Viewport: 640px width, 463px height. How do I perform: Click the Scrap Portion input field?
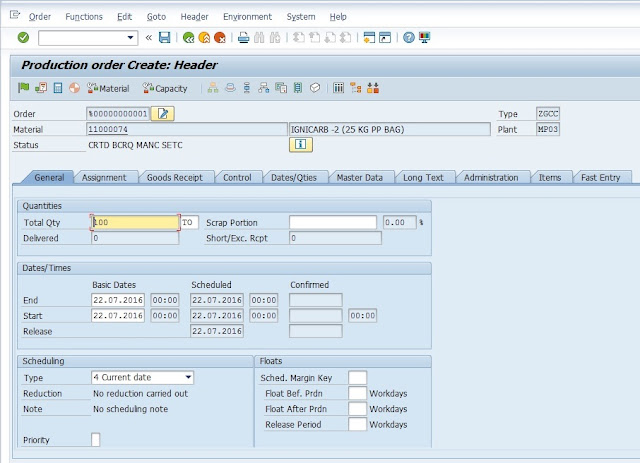(333, 223)
